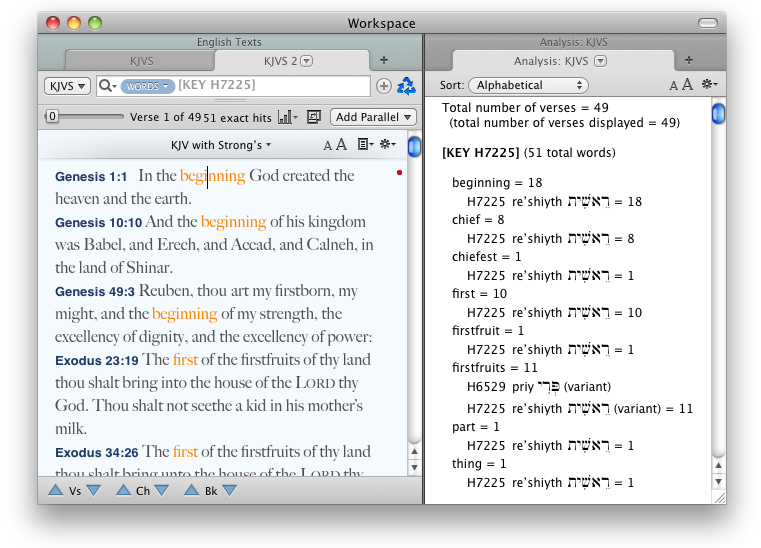Open the Analysis pane gear menu
This screenshot has width=761, height=548.
tap(709, 86)
